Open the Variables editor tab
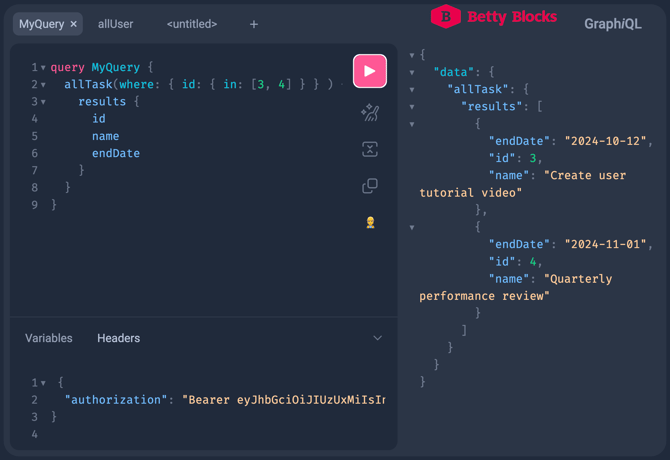670x460 pixels. pyautogui.click(x=49, y=338)
